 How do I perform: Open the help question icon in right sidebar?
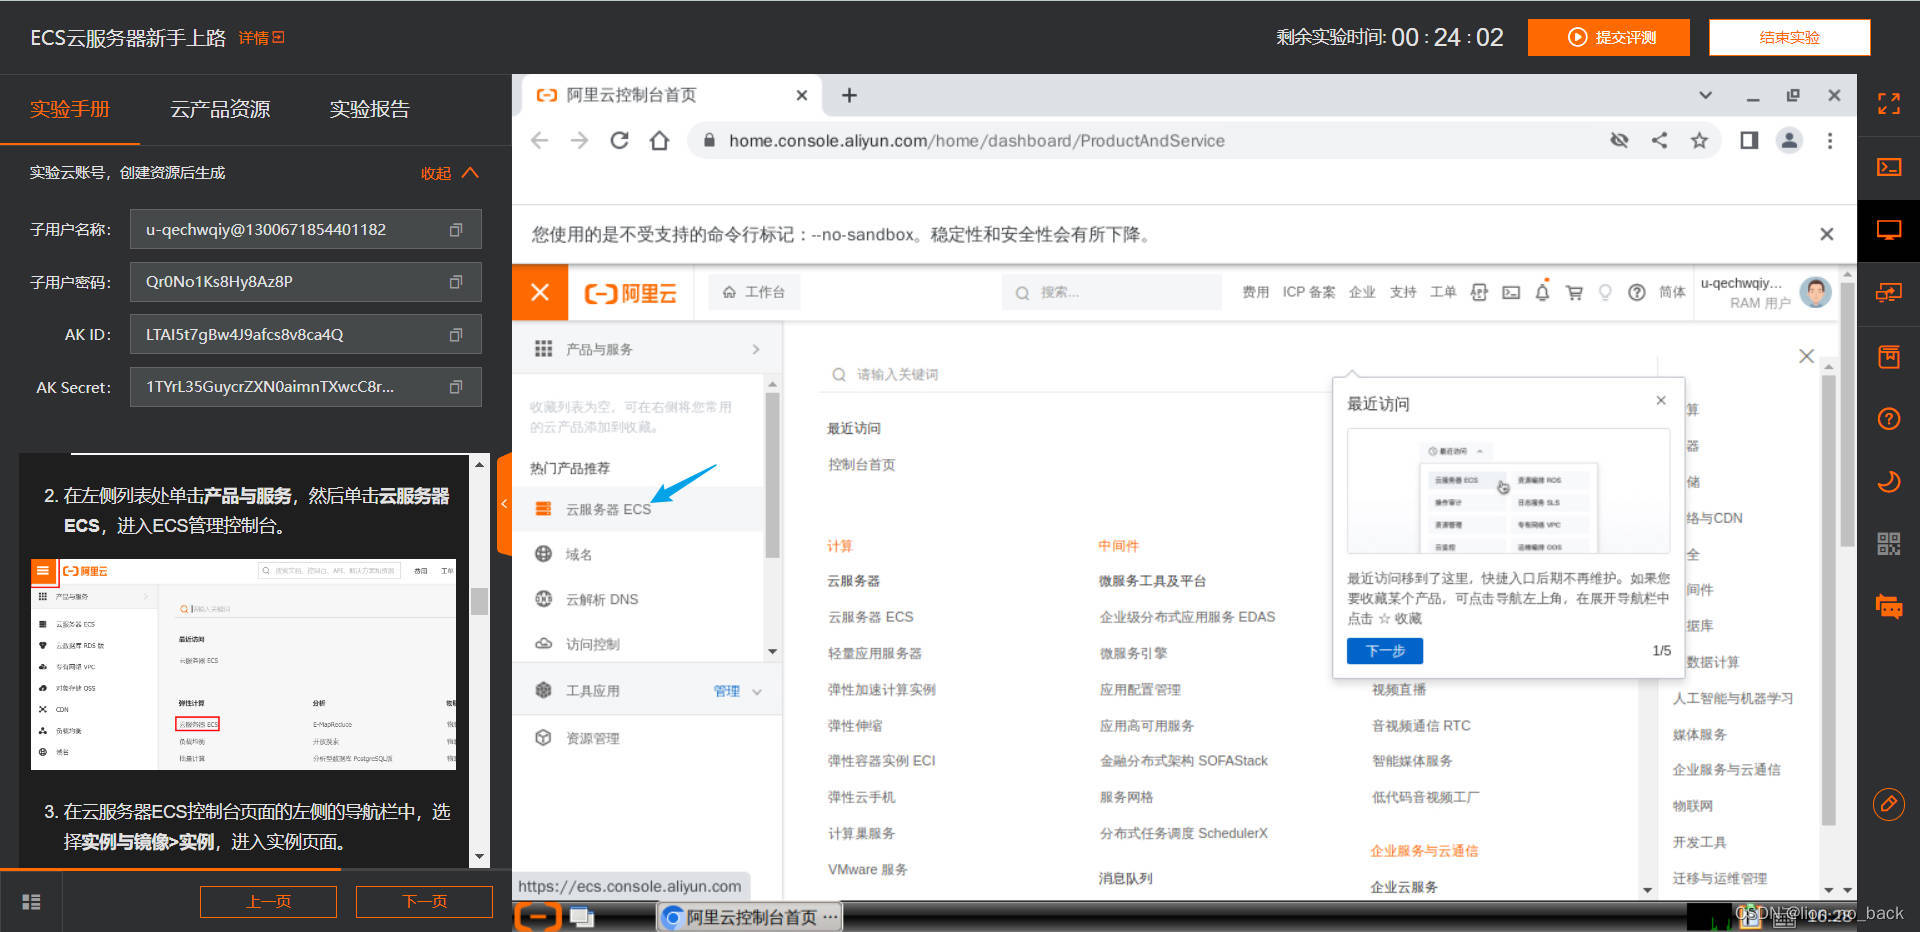(x=1888, y=419)
